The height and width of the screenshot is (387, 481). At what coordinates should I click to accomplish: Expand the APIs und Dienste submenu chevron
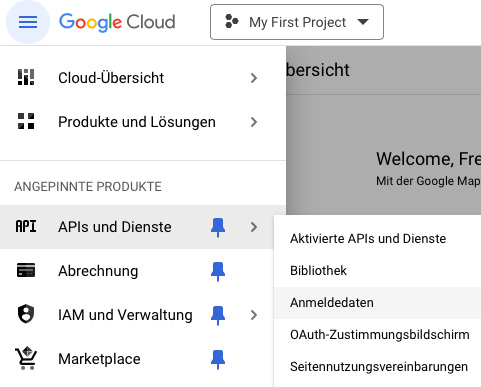pos(254,227)
